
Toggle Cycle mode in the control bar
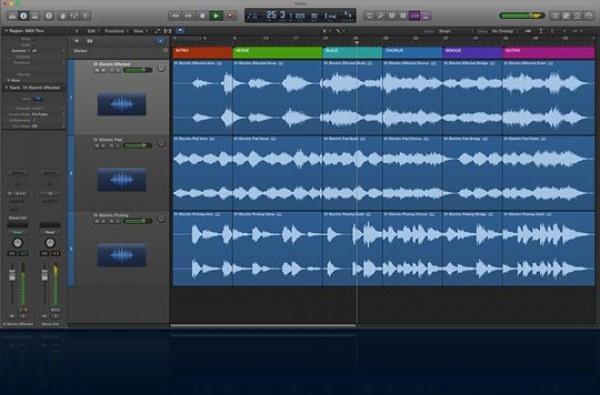point(369,16)
